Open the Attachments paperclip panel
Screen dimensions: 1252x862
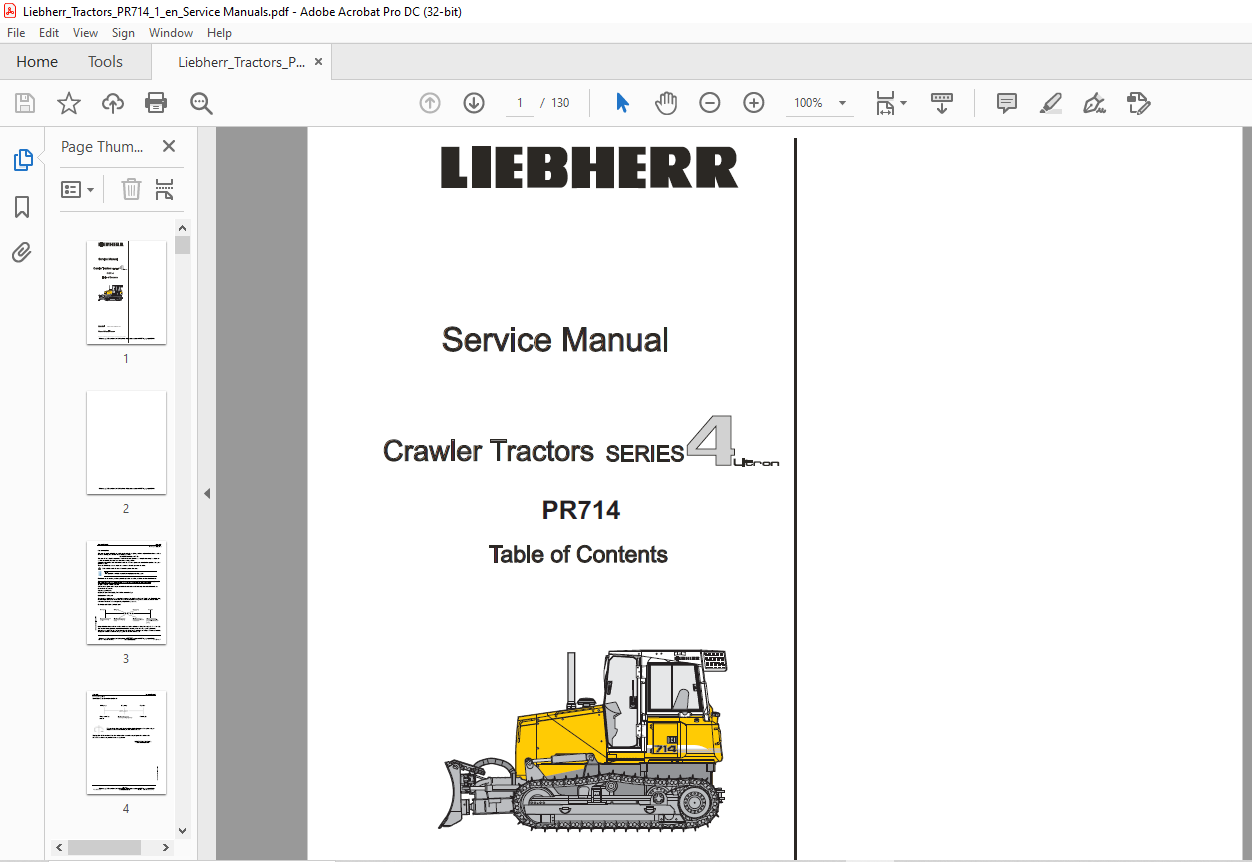coord(22,252)
